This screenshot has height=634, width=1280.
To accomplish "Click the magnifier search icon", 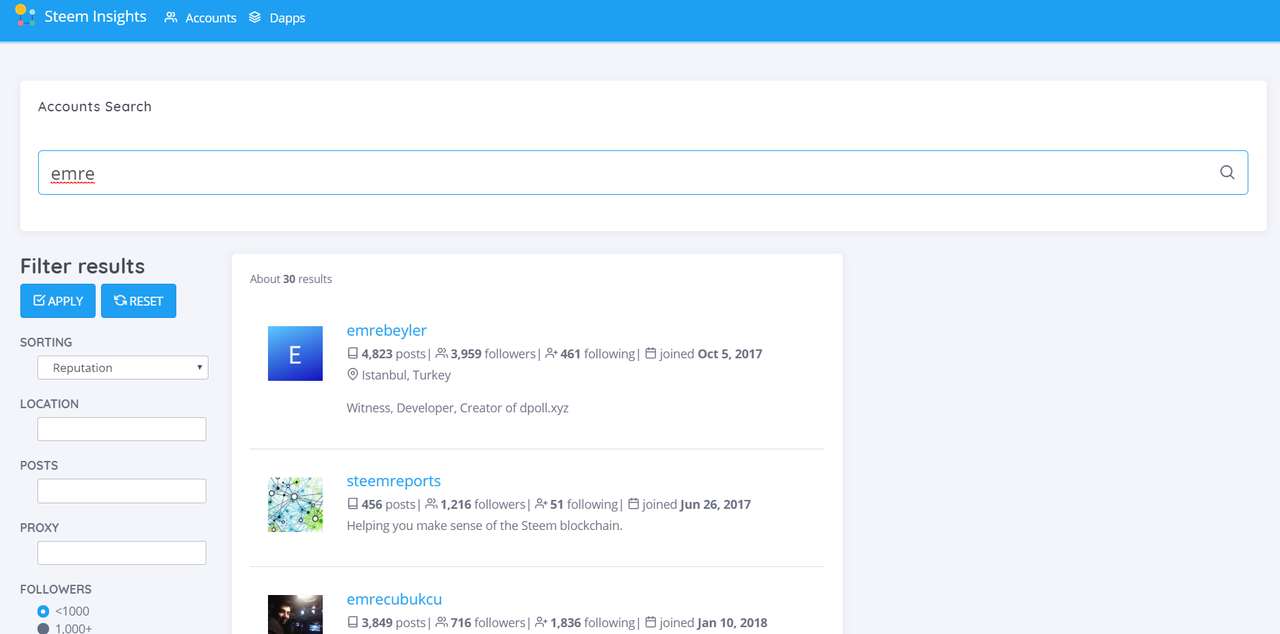I will tap(1227, 172).
